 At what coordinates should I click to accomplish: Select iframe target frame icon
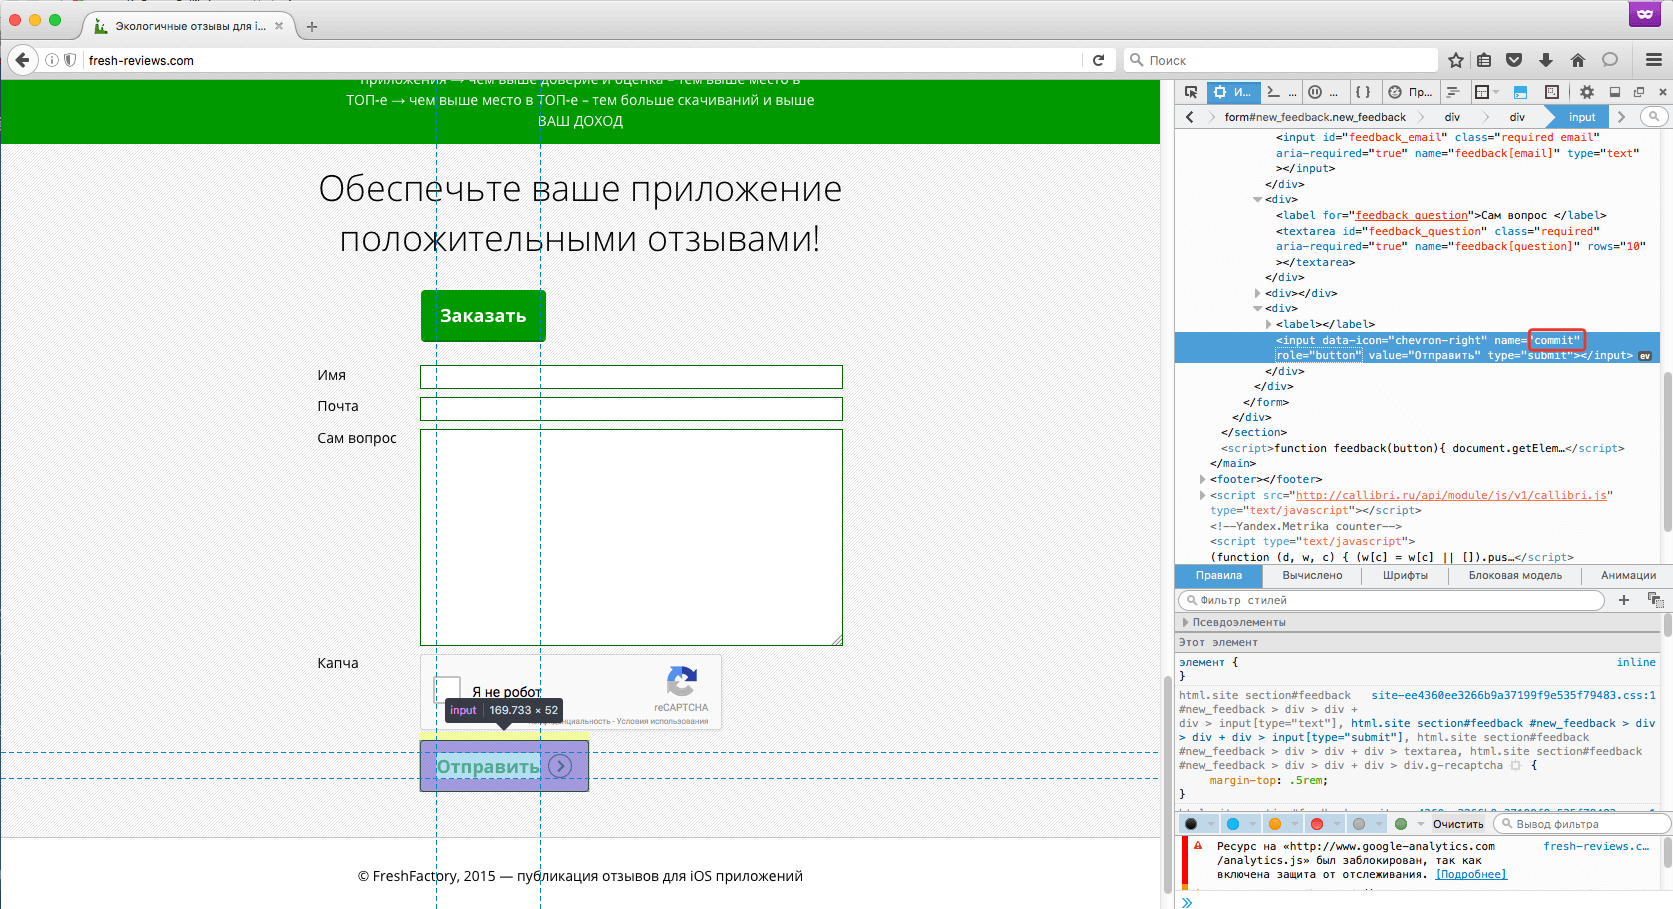pyautogui.click(x=1482, y=92)
